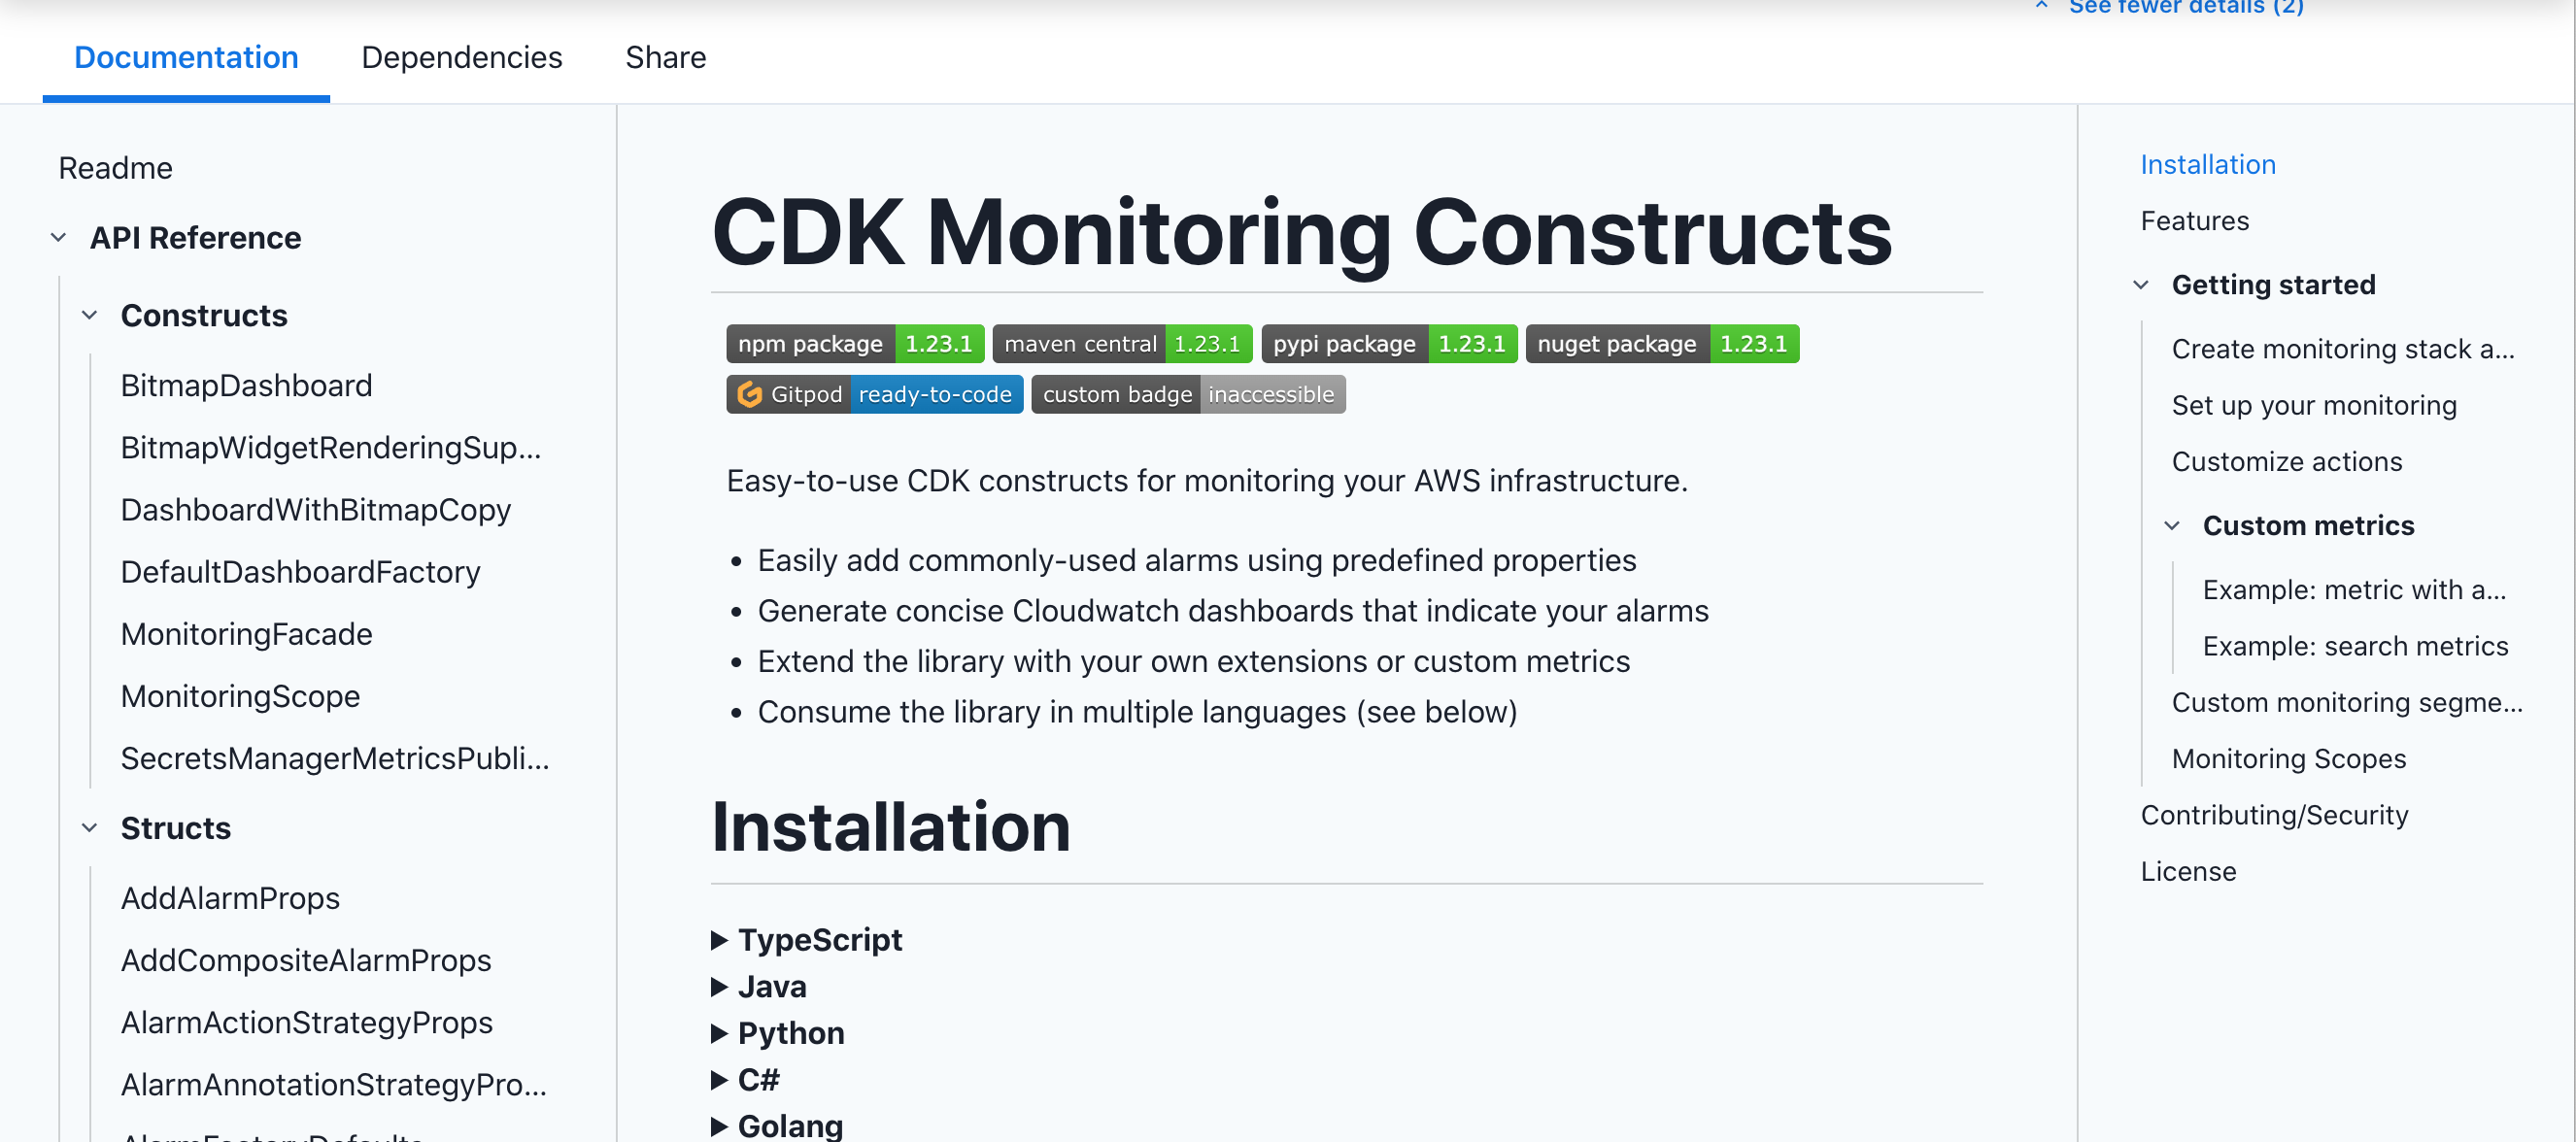Click the nuget package version badge
The height and width of the screenshot is (1142, 2576).
(x=1661, y=344)
